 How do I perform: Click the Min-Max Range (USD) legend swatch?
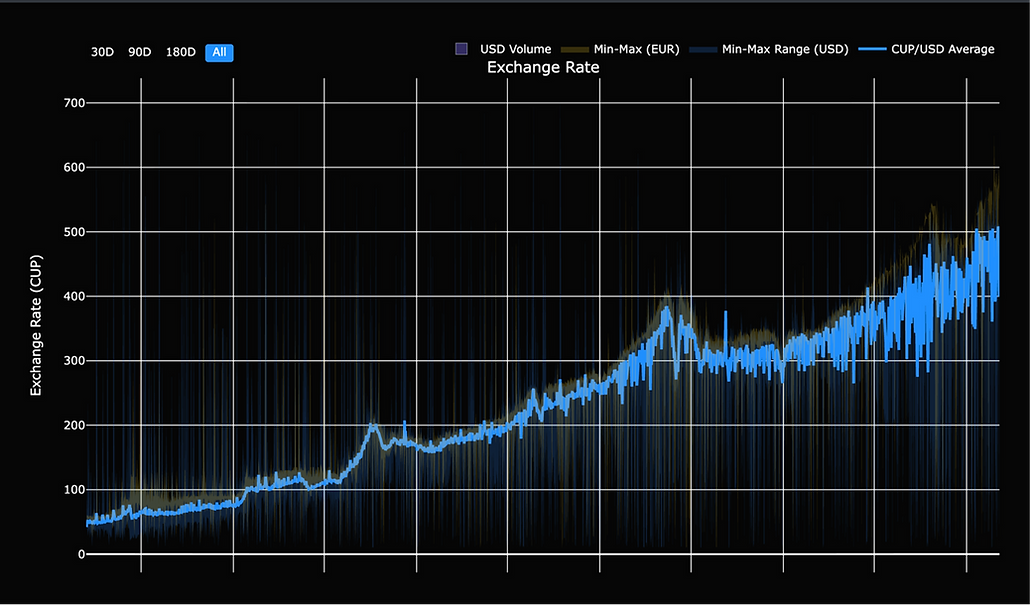pos(703,49)
